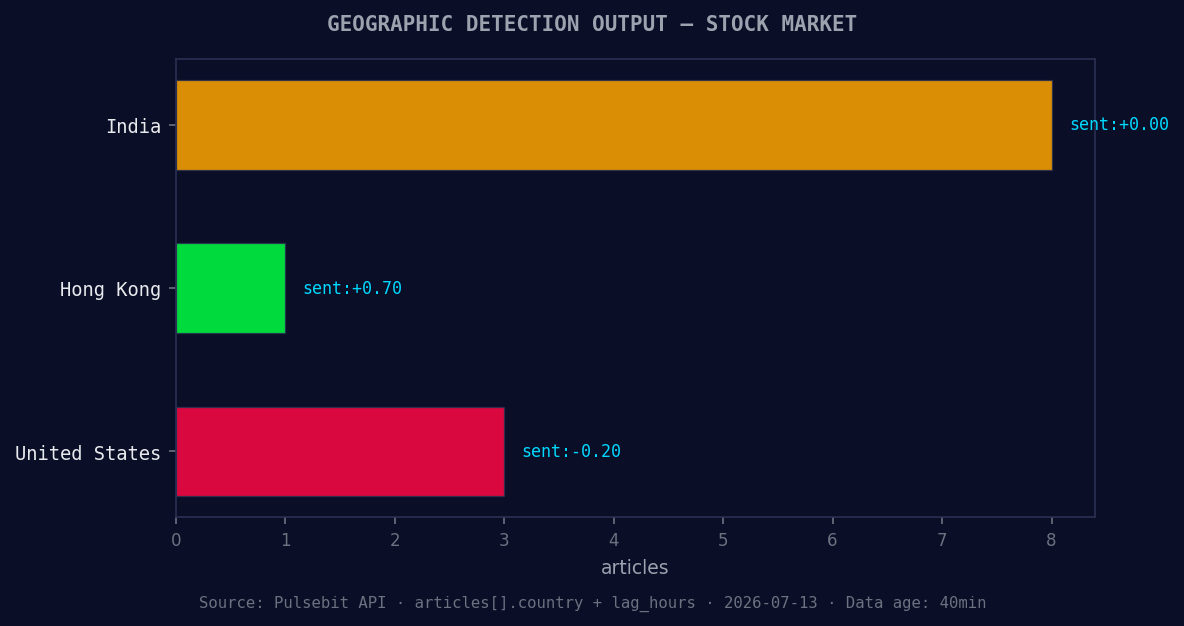Image resolution: width=1184 pixels, height=626 pixels.
Task: Select the United States axis label
Action: click(x=88, y=453)
